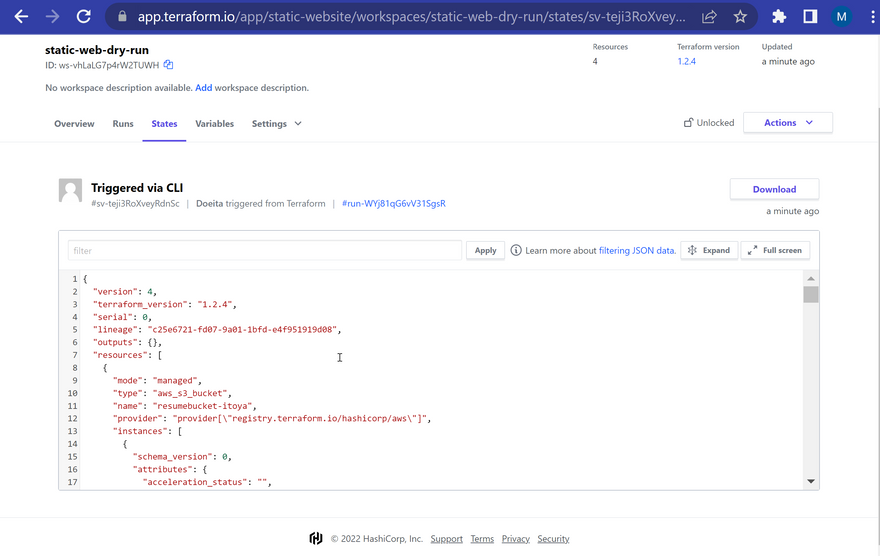880x556 pixels.
Task: Open the Actions dropdown
Action: click(x=788, y=123)
